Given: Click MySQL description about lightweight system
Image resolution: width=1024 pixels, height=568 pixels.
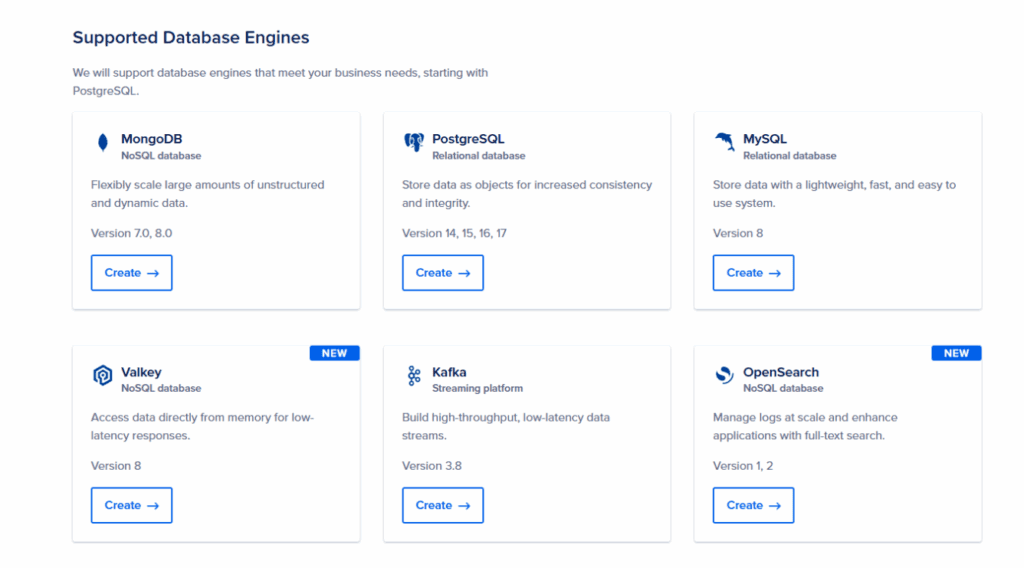Looking at the screenshot, I should pyautogui.click(x=834, y=194).
